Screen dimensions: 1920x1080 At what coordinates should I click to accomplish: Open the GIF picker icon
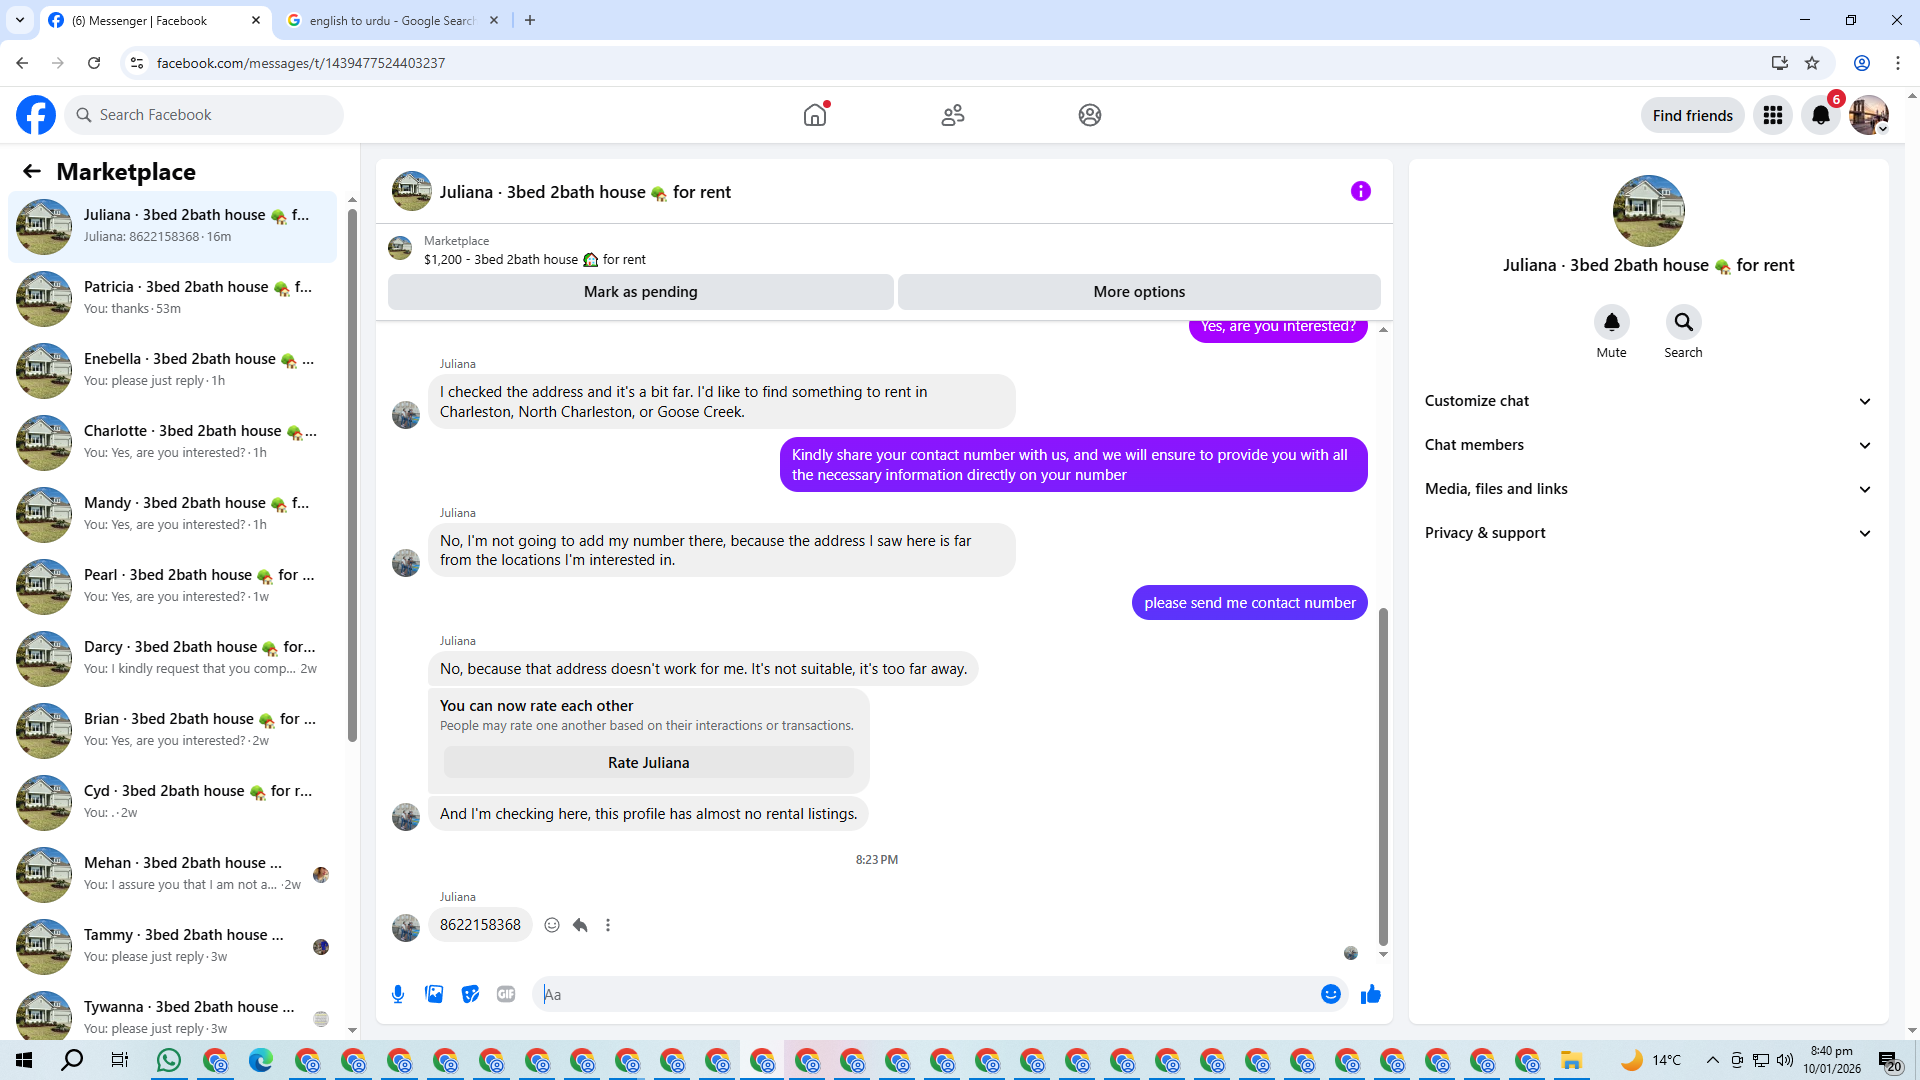[x=506, y=994]
